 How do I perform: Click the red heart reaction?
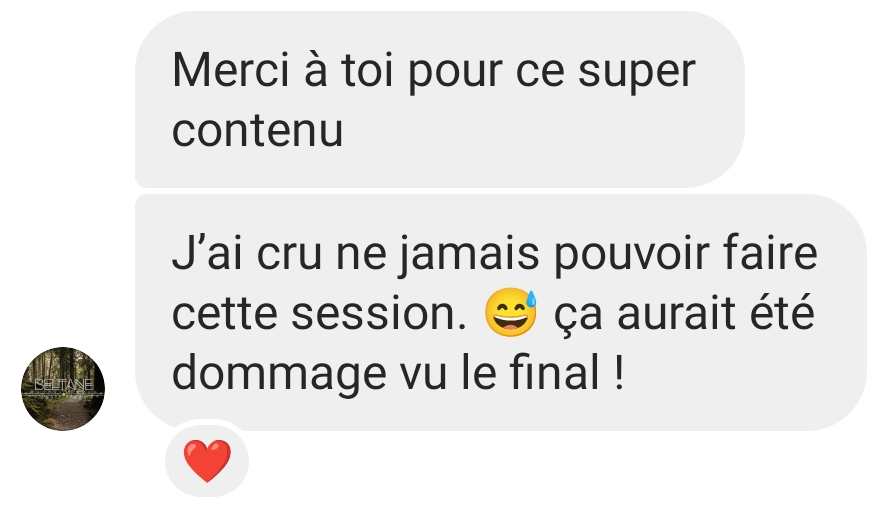click(207, 460)
